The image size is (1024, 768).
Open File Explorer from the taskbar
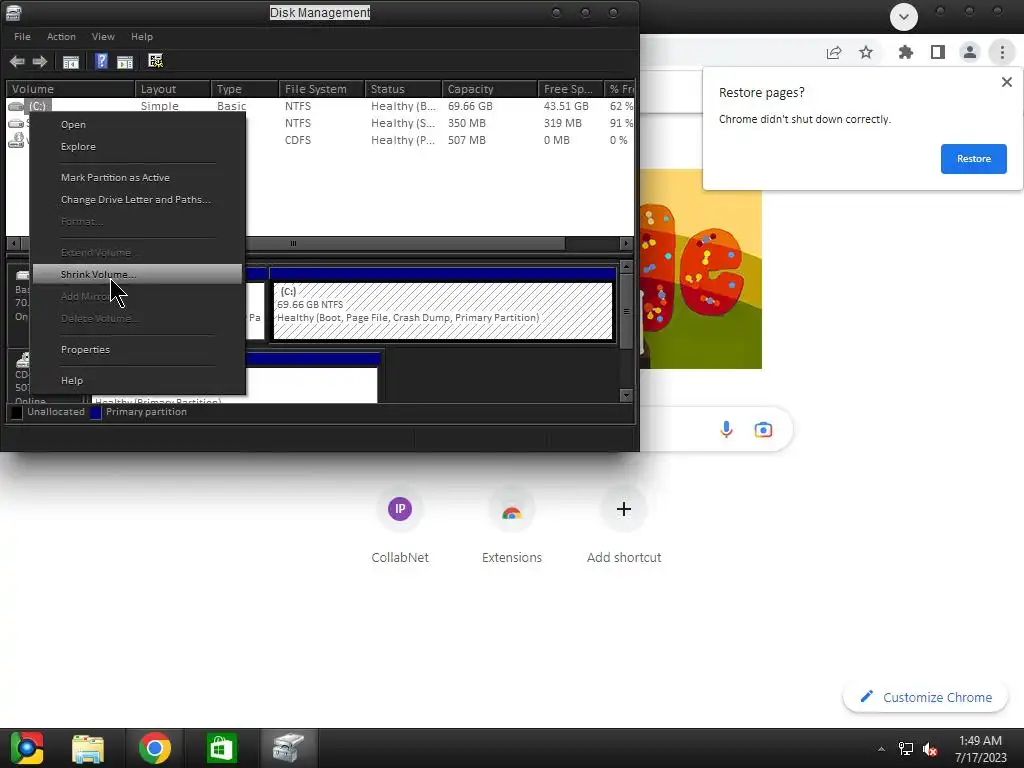[x=88, y=748]
